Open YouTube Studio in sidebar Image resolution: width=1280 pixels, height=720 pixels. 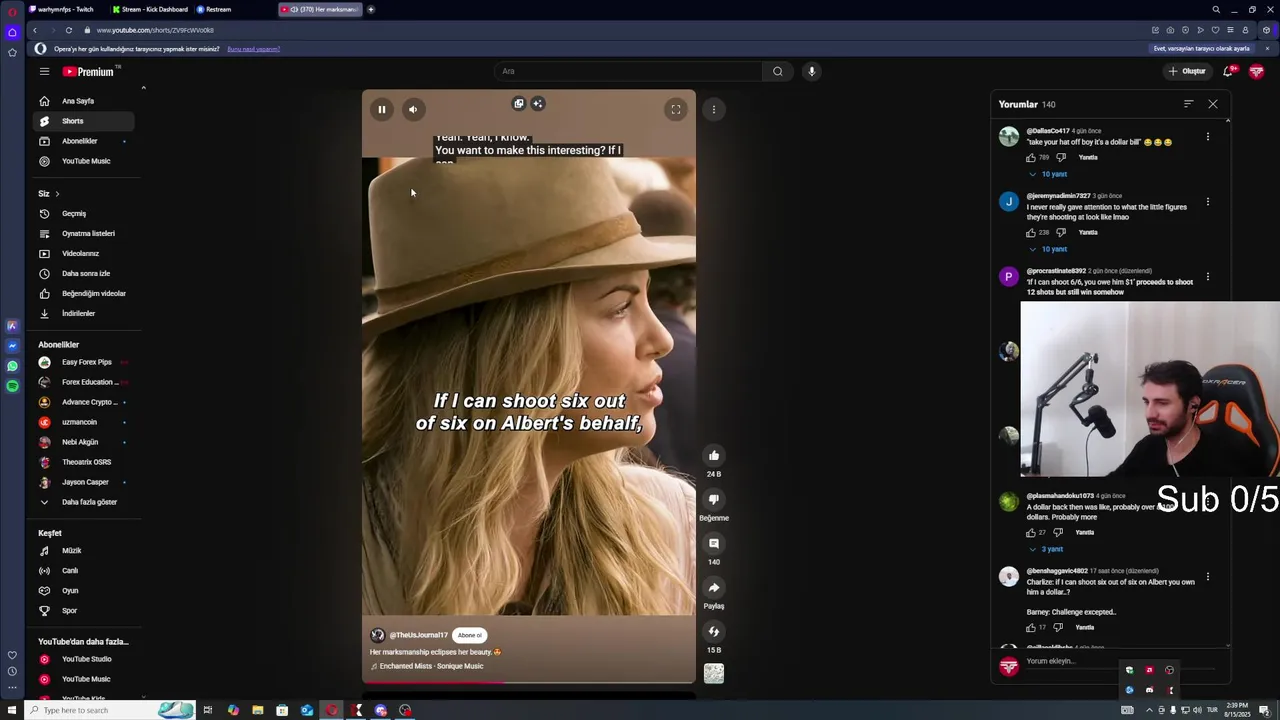pos(83,659)
